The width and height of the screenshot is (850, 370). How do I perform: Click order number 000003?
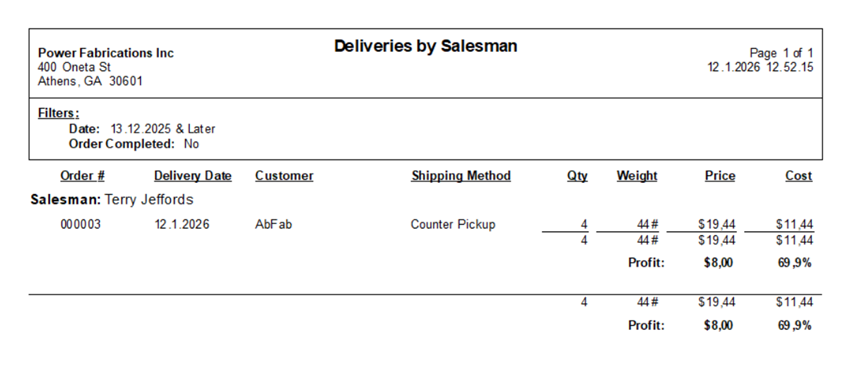80,224
